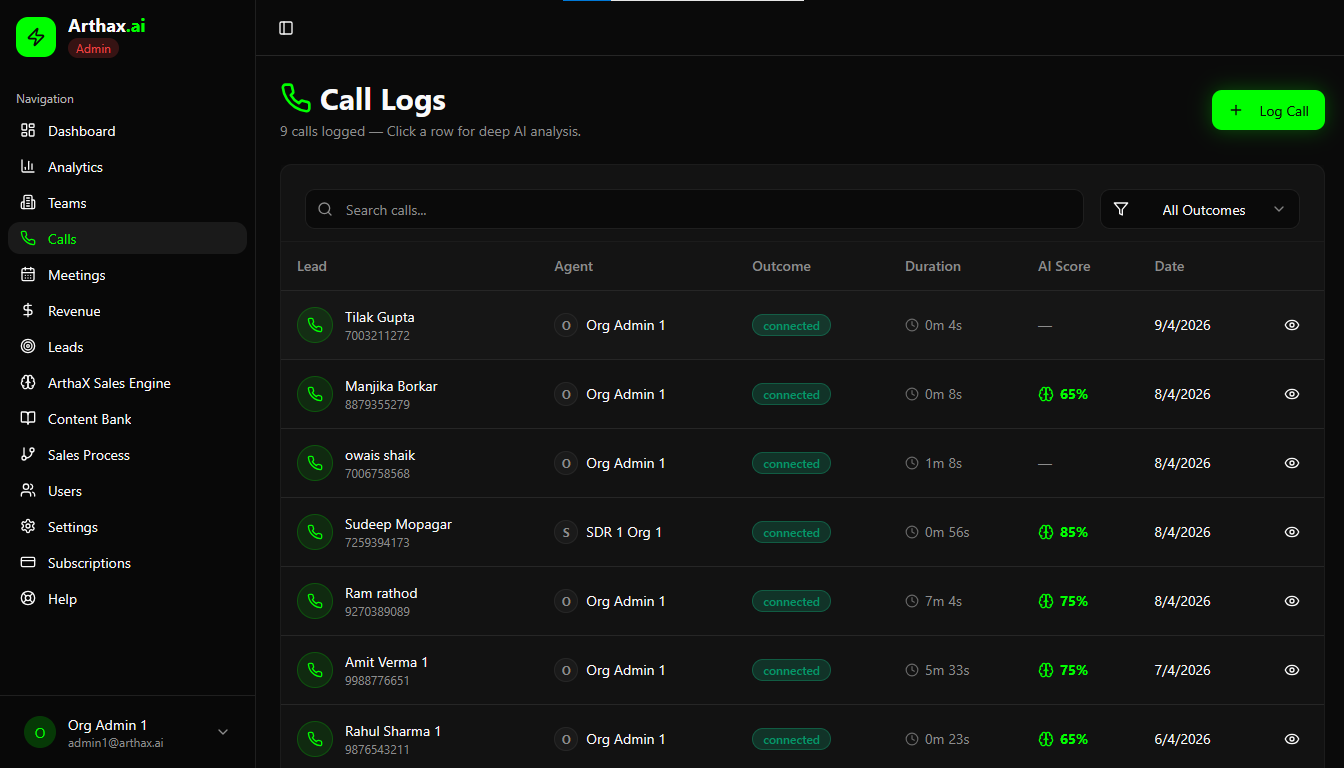Viewport: 1344px width, 768px height.
Task: Click the clock icon beside 7m 4s duration
Action: (912, 601)
